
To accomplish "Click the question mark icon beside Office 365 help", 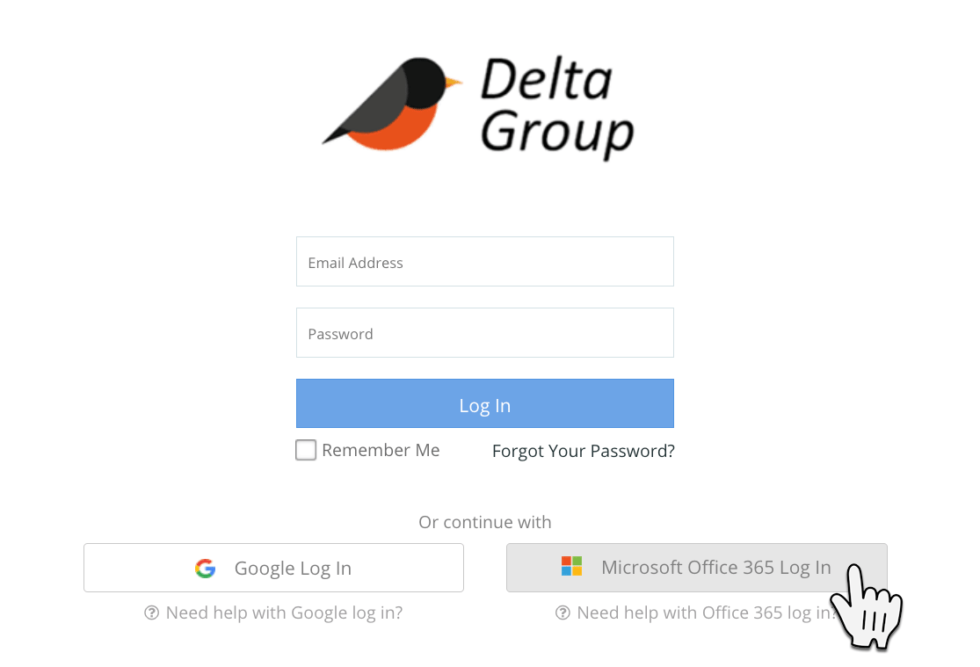I will pos(563,613).
